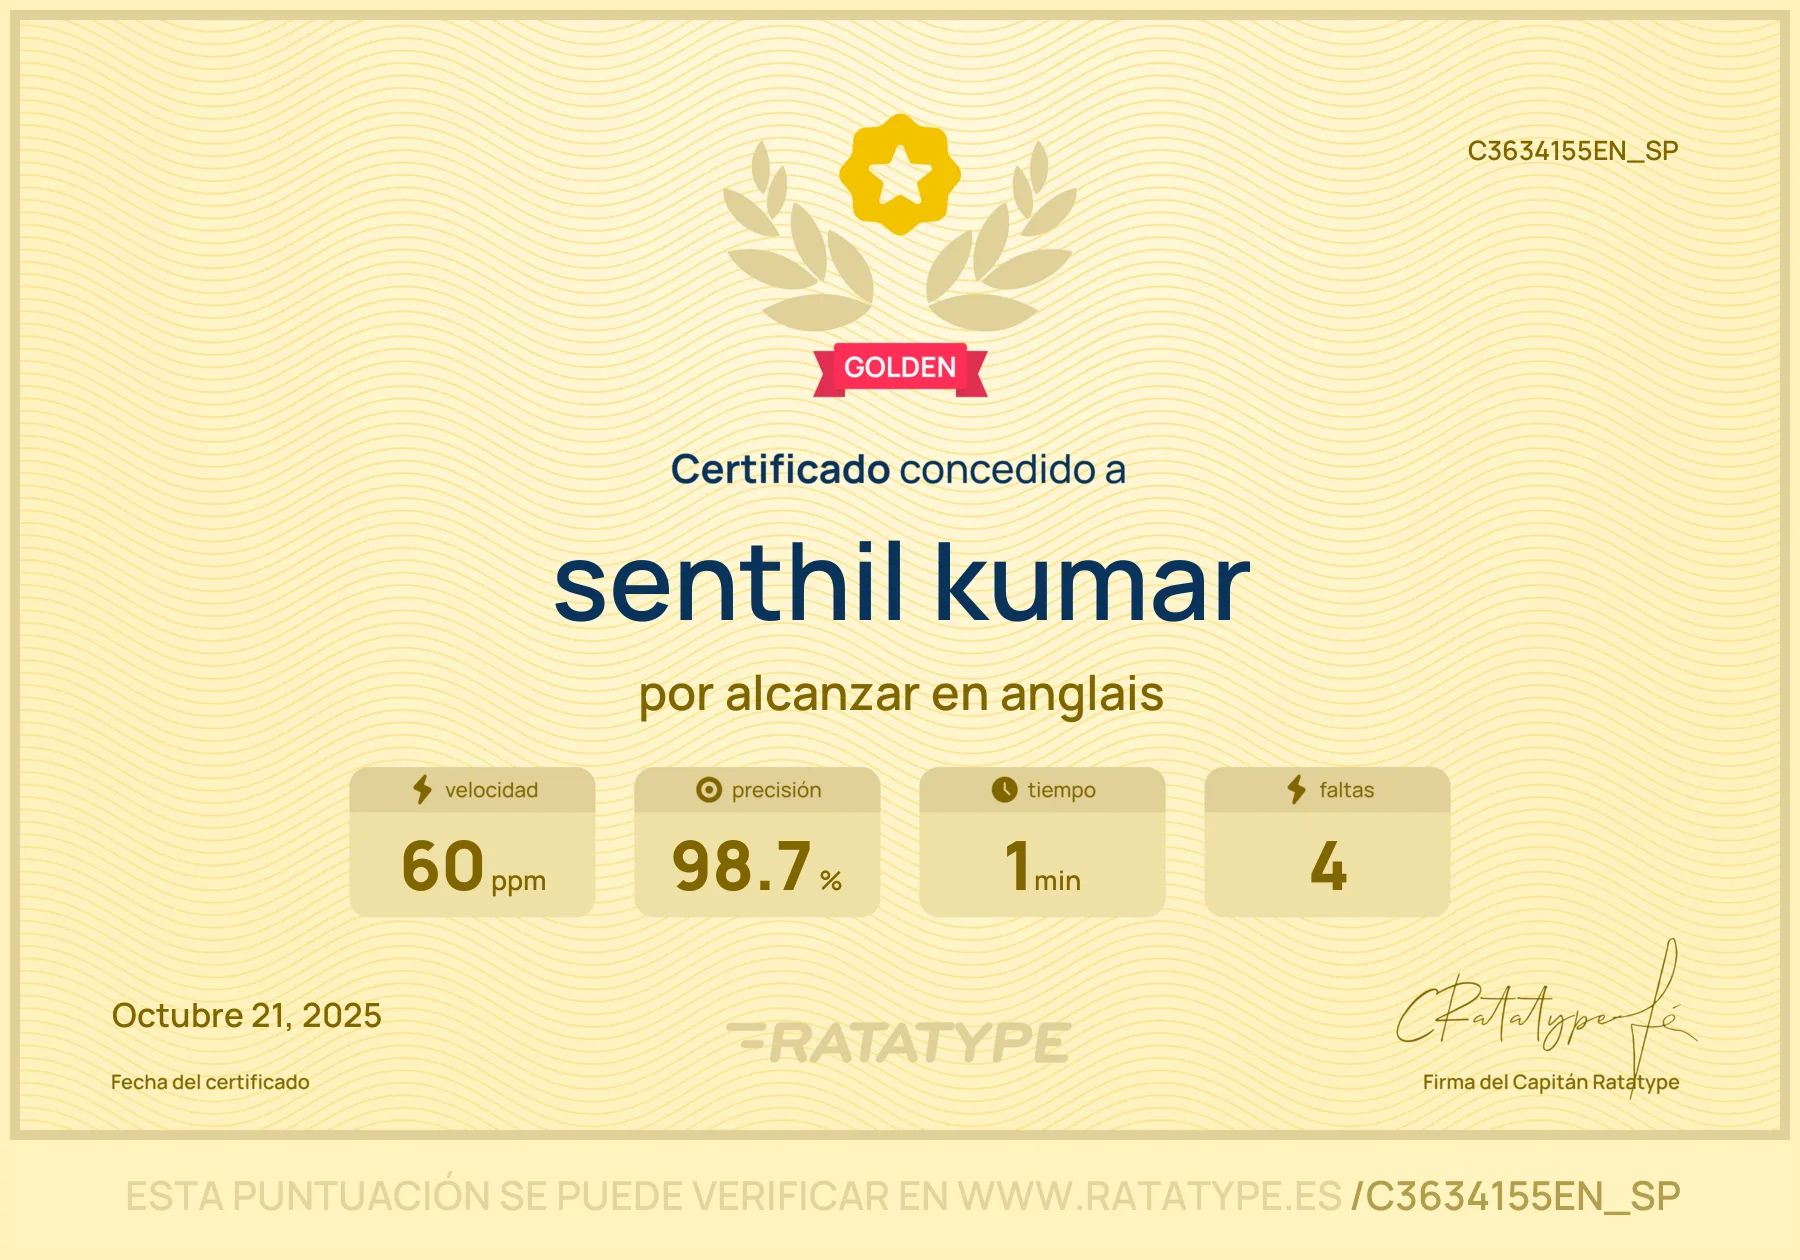Click the heading 'Certificado concedido a'

tap(899, 469)
